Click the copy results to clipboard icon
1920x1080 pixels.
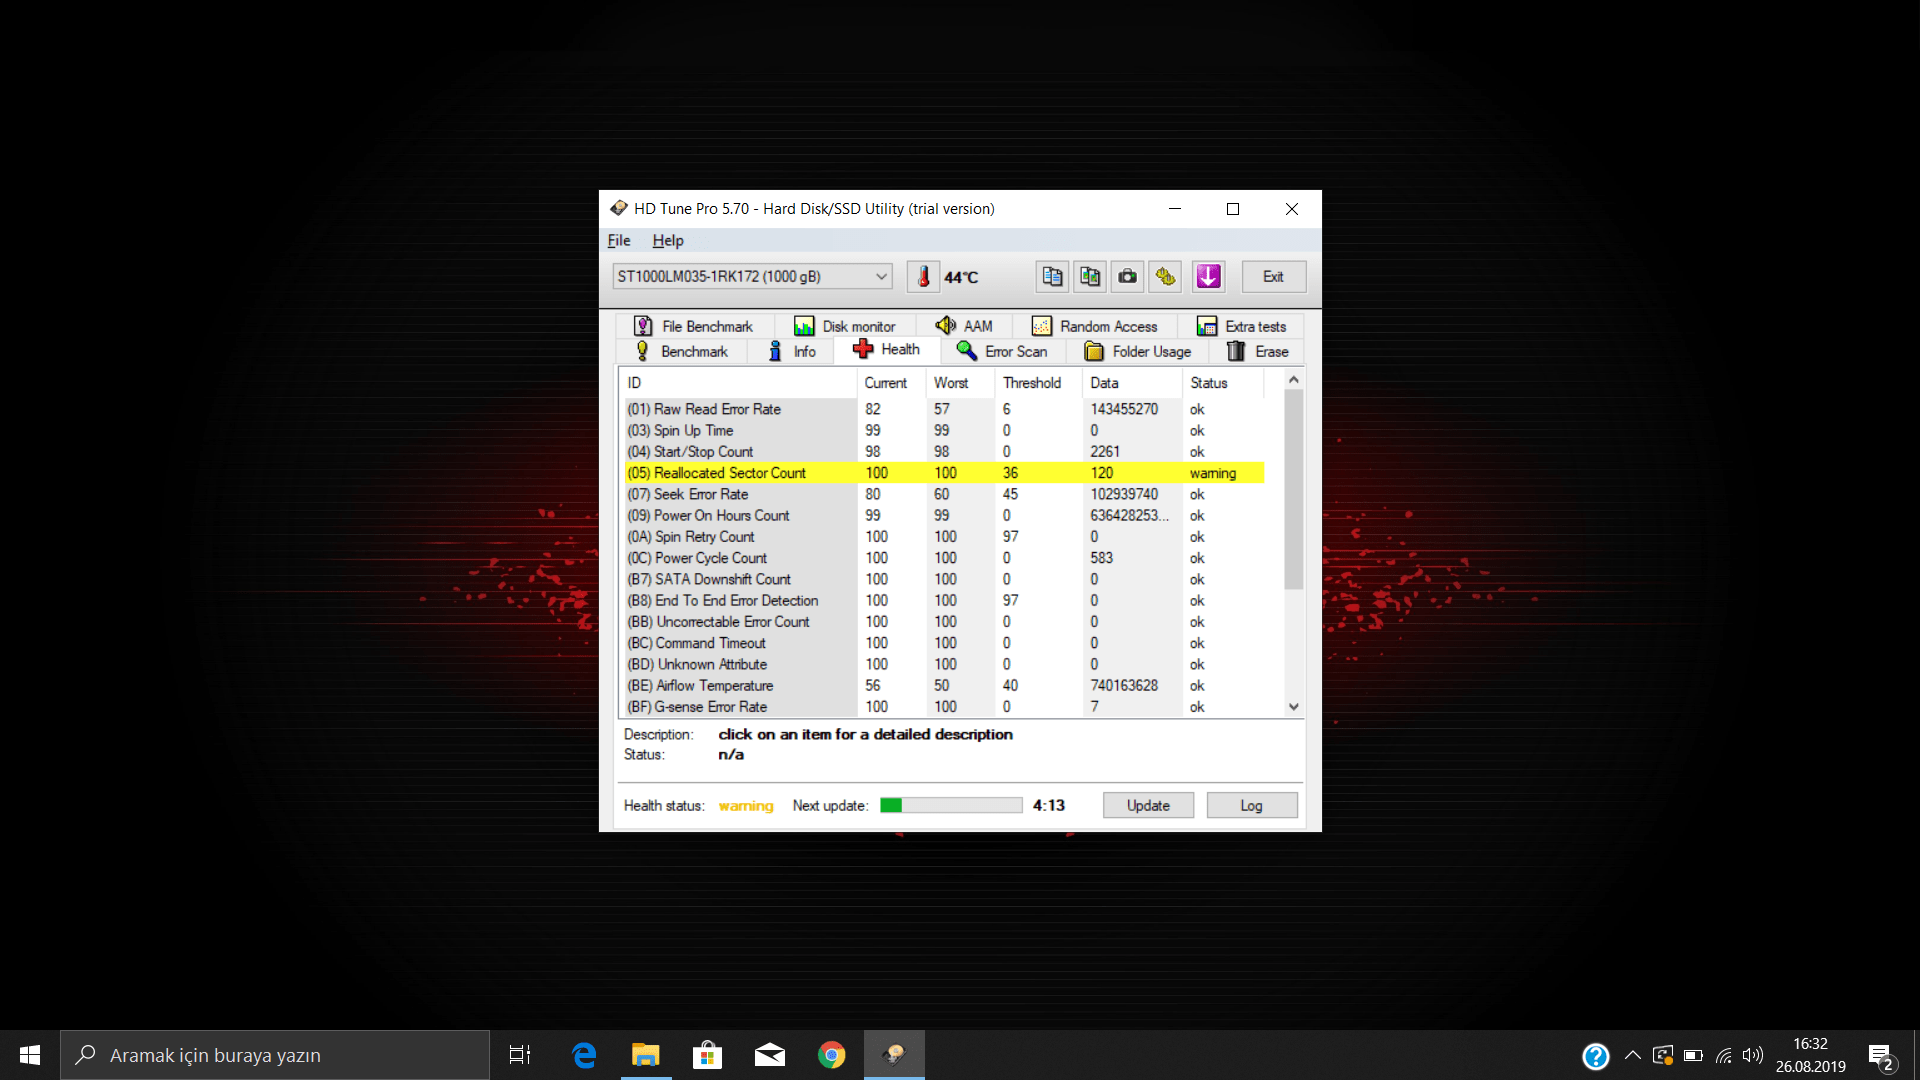(1052, 276)
